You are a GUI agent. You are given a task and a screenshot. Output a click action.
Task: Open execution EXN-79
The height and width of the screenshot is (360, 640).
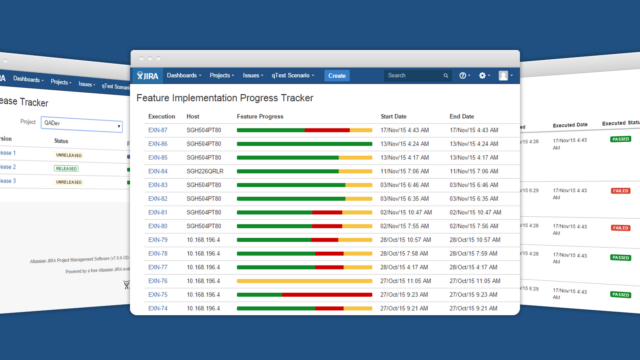[x=158, y=240]
